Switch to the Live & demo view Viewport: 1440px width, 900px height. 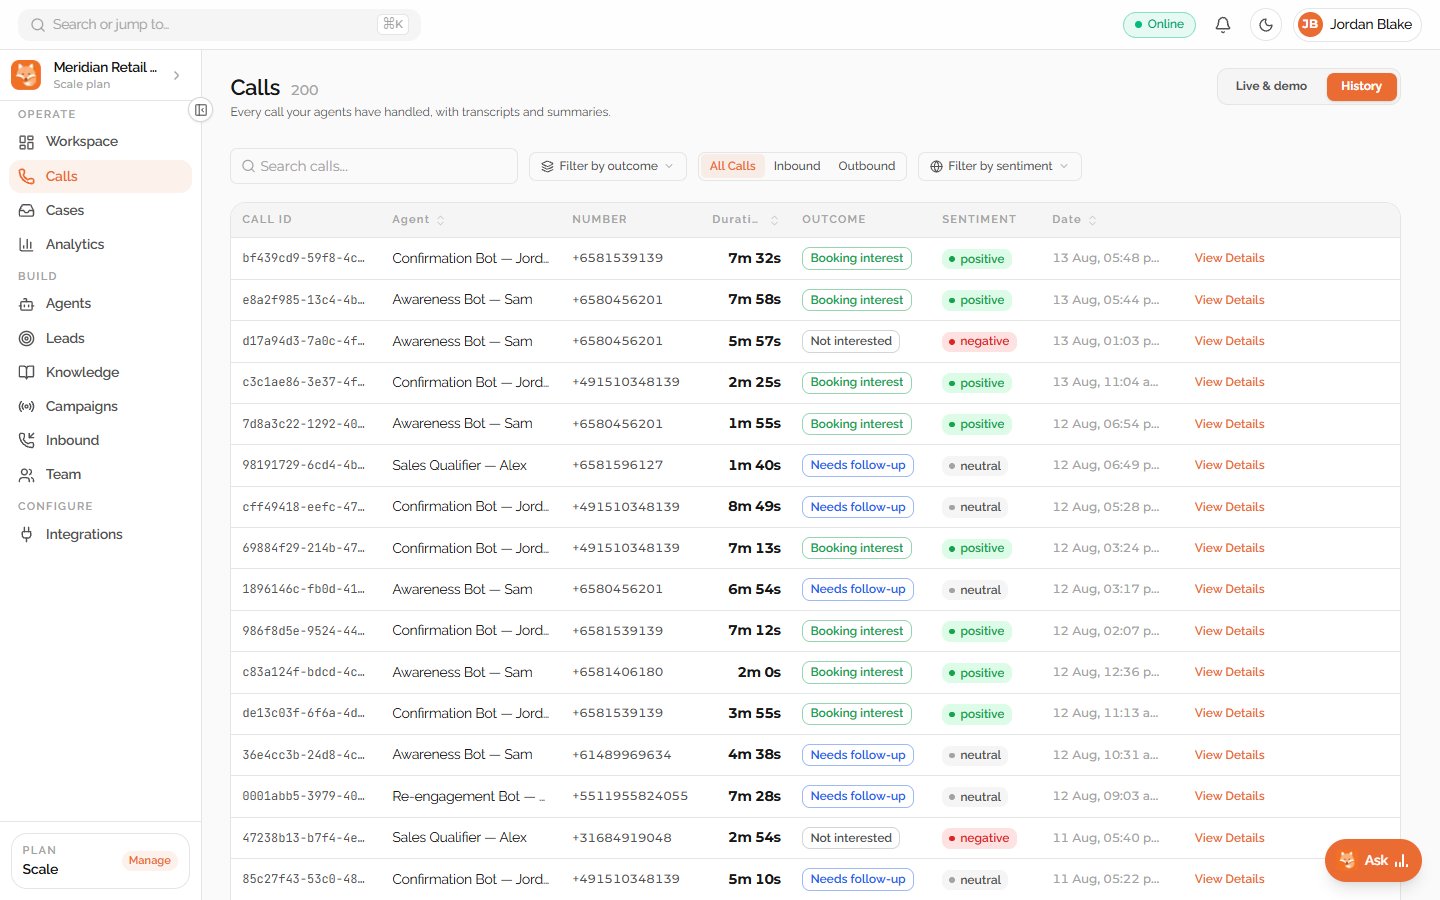1271,86
